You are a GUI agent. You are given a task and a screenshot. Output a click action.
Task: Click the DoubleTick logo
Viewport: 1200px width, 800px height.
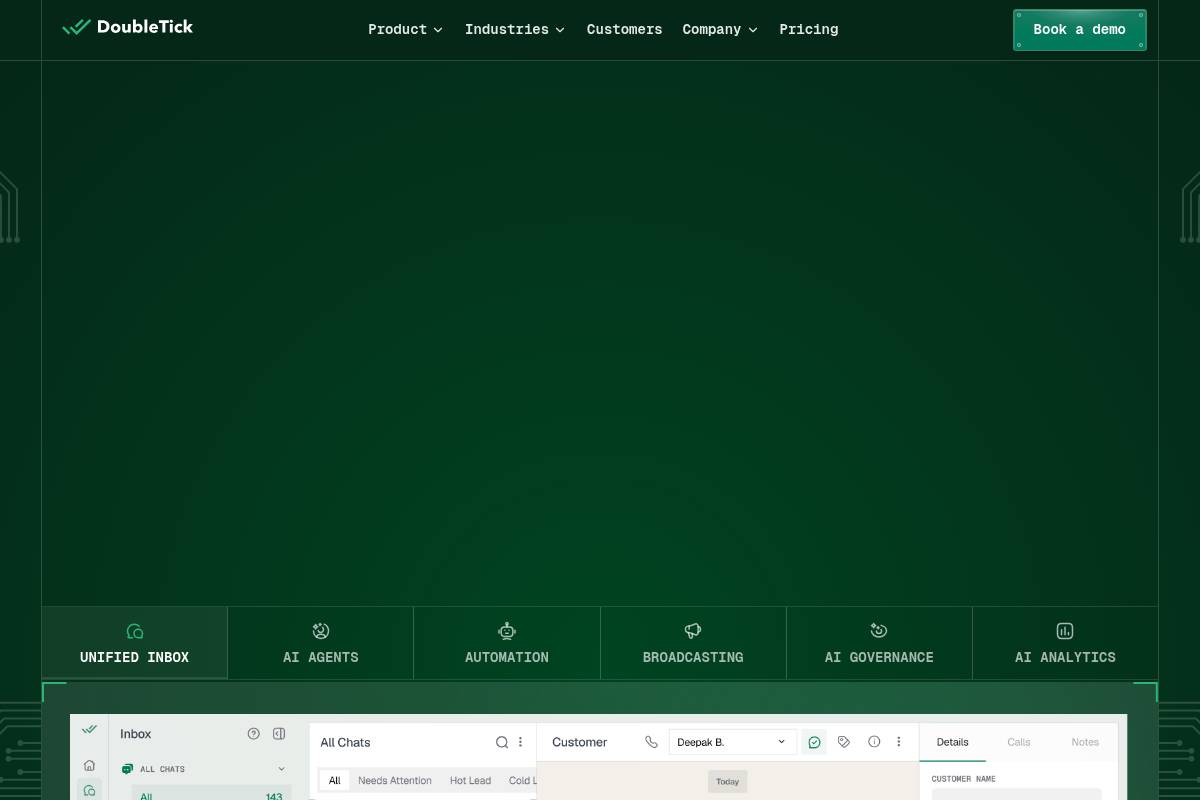tap(127, 27)
